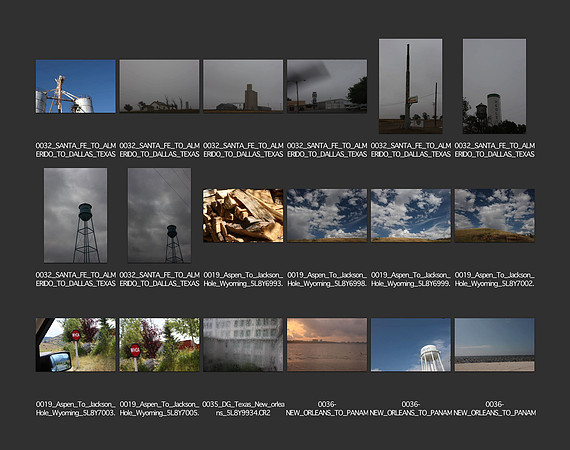Open the cloud photo labeled 5L8Y6998
570x450 pixels.
click(x=327, y=216)
